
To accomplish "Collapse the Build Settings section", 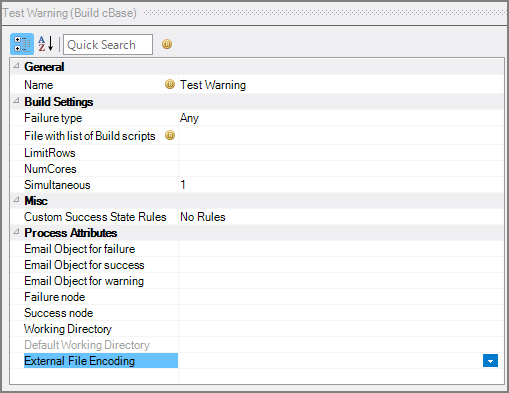I will point(16,101).
